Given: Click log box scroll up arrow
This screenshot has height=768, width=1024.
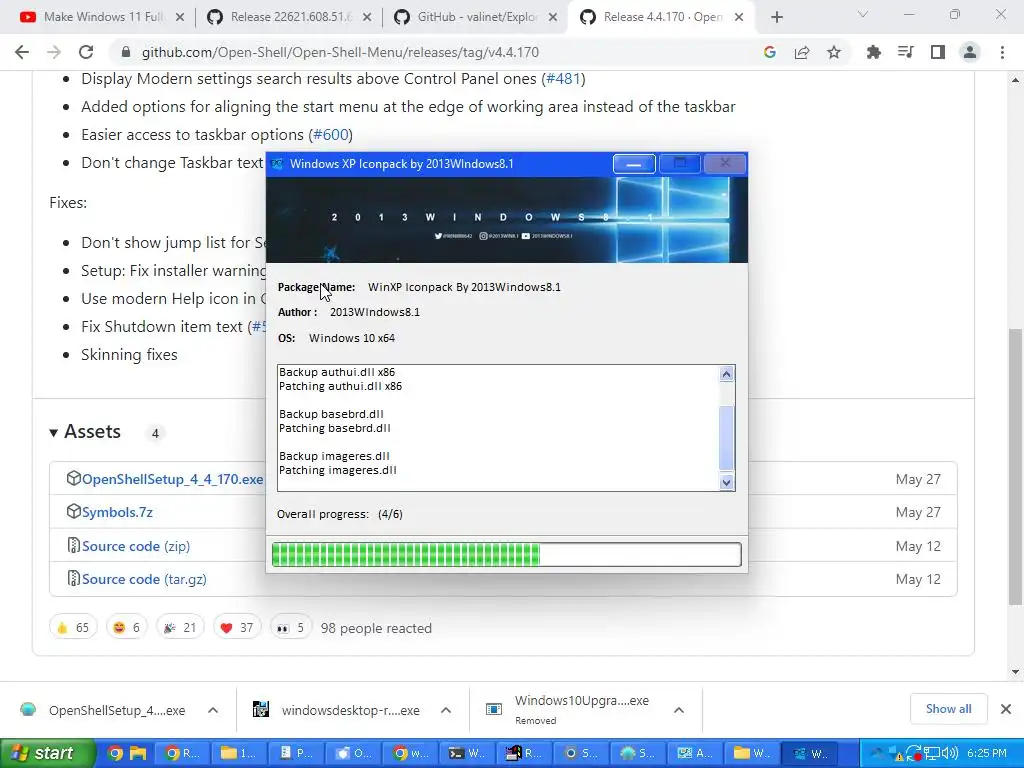Looking at the screenshot, I should [726, 374].
